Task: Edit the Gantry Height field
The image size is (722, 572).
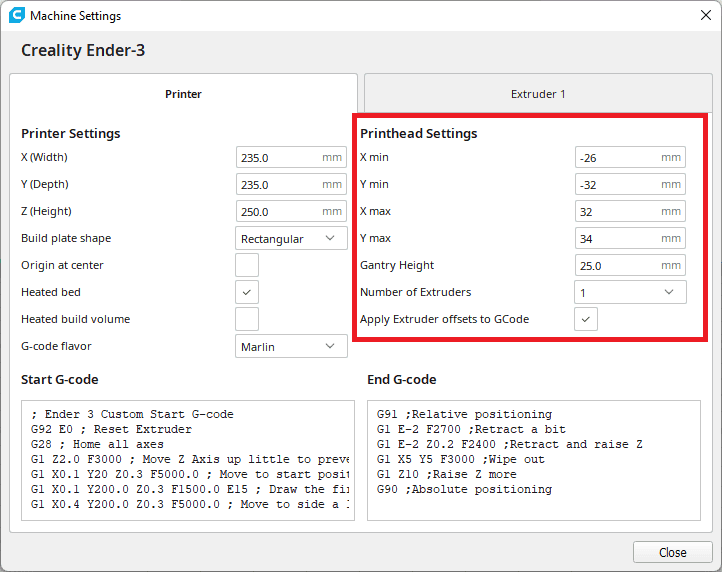Action: (630, 265)
